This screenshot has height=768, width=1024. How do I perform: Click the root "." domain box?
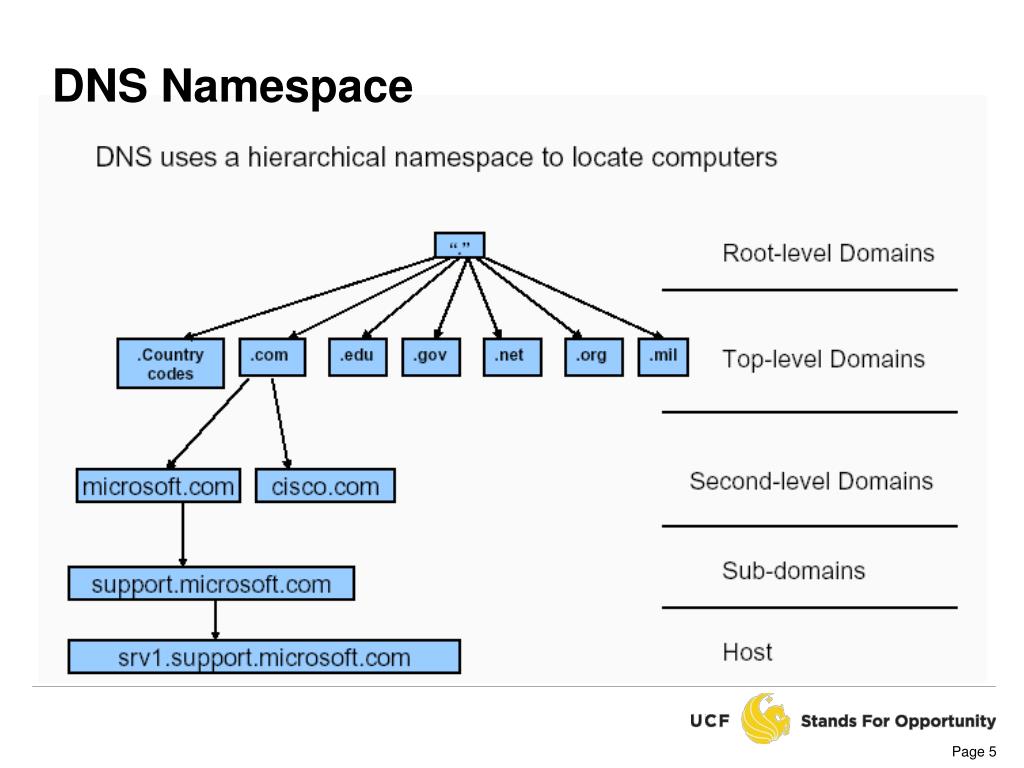pyautogui.click(x=459, y=245)
